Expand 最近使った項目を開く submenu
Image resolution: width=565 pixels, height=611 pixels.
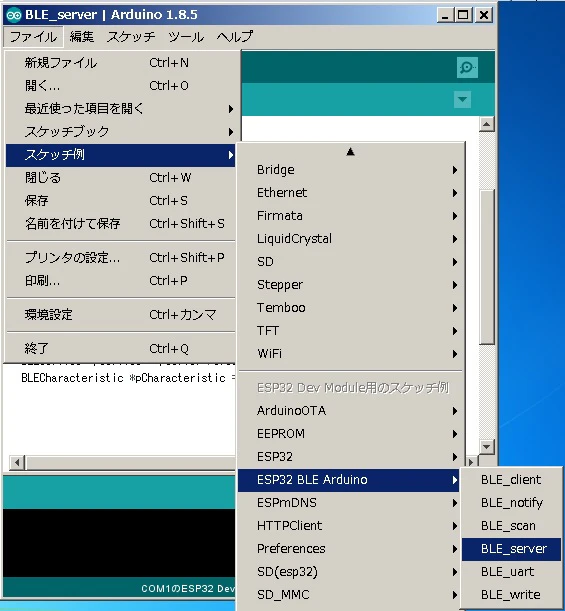121,109
